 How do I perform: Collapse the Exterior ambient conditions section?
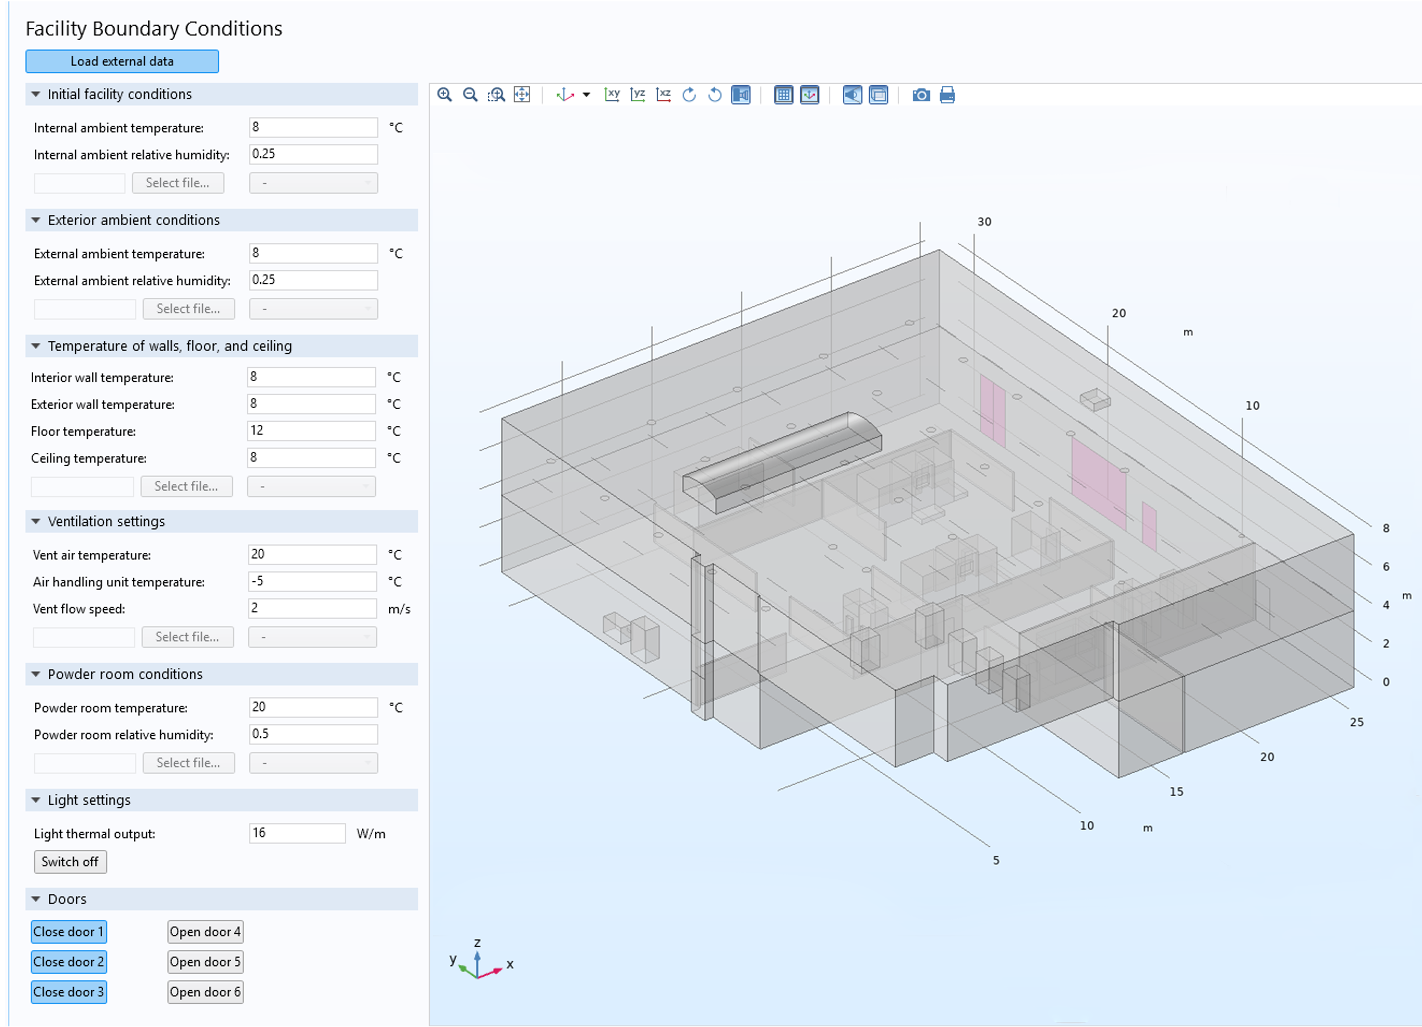(36, 220)
